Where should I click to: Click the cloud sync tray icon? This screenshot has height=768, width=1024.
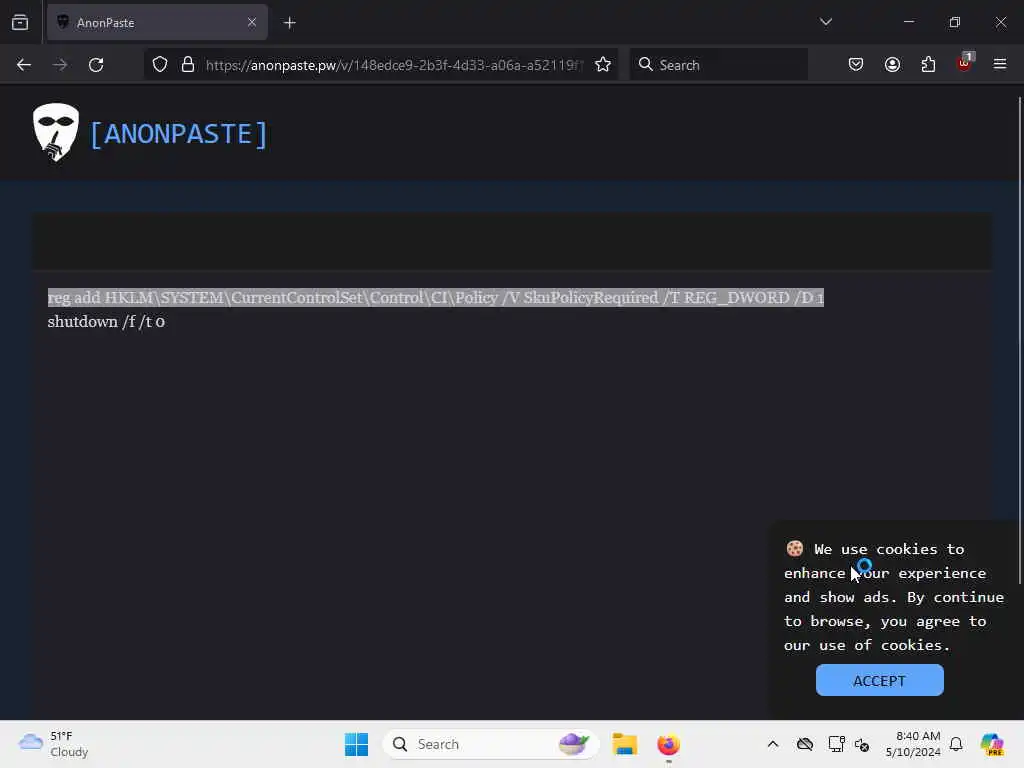tap(805, 744)
